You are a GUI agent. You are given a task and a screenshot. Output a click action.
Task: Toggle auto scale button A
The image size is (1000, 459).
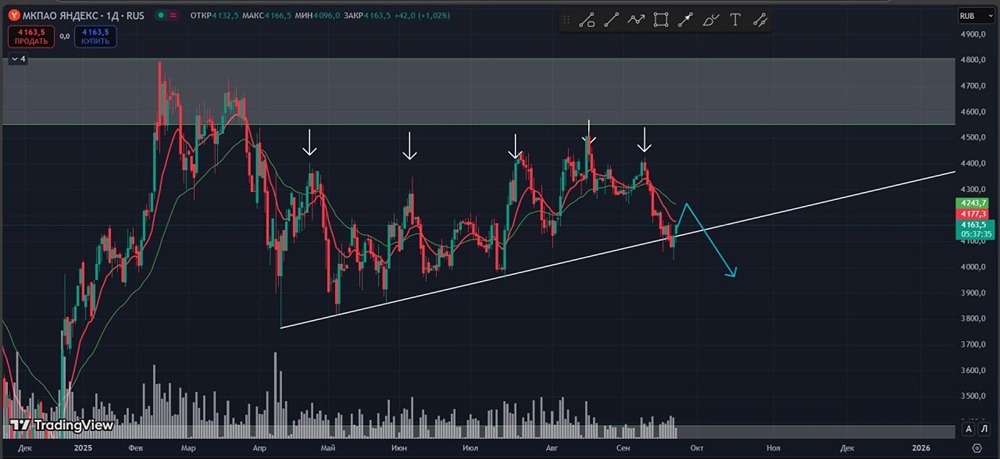pyautogui.click(x=968, y=428)
